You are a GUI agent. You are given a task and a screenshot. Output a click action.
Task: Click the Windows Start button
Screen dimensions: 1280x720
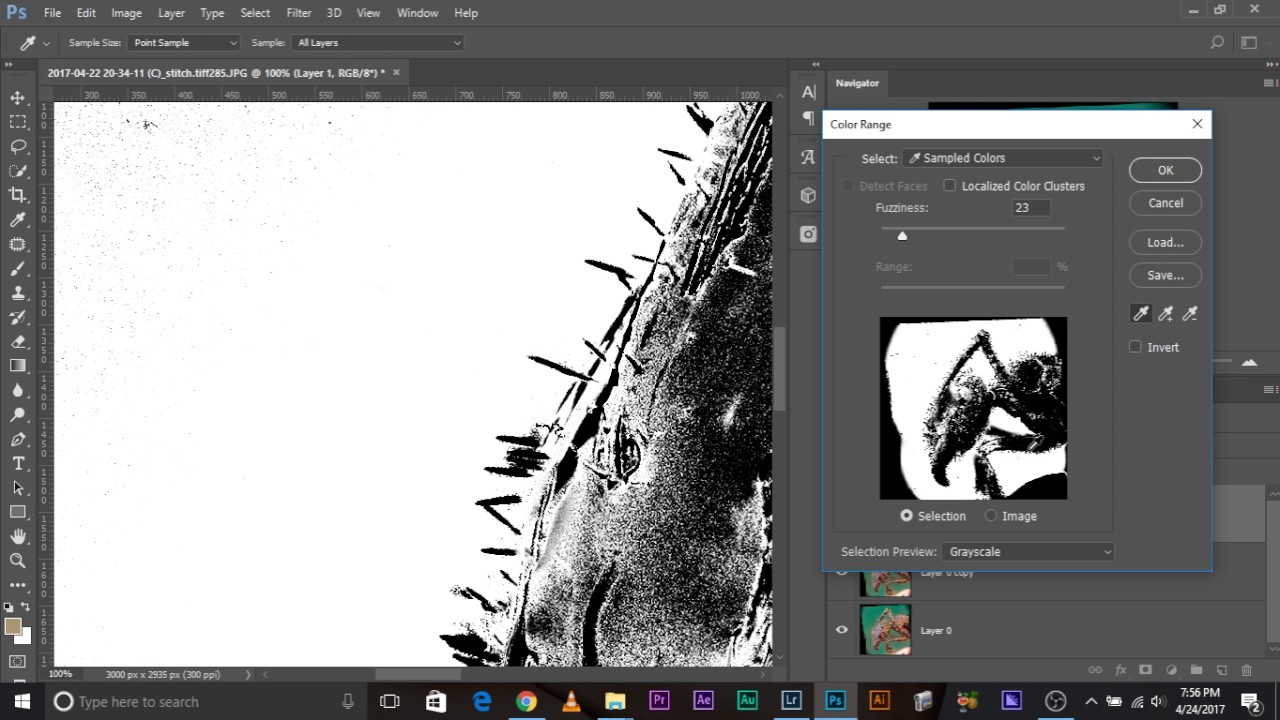tap(22, 701)
